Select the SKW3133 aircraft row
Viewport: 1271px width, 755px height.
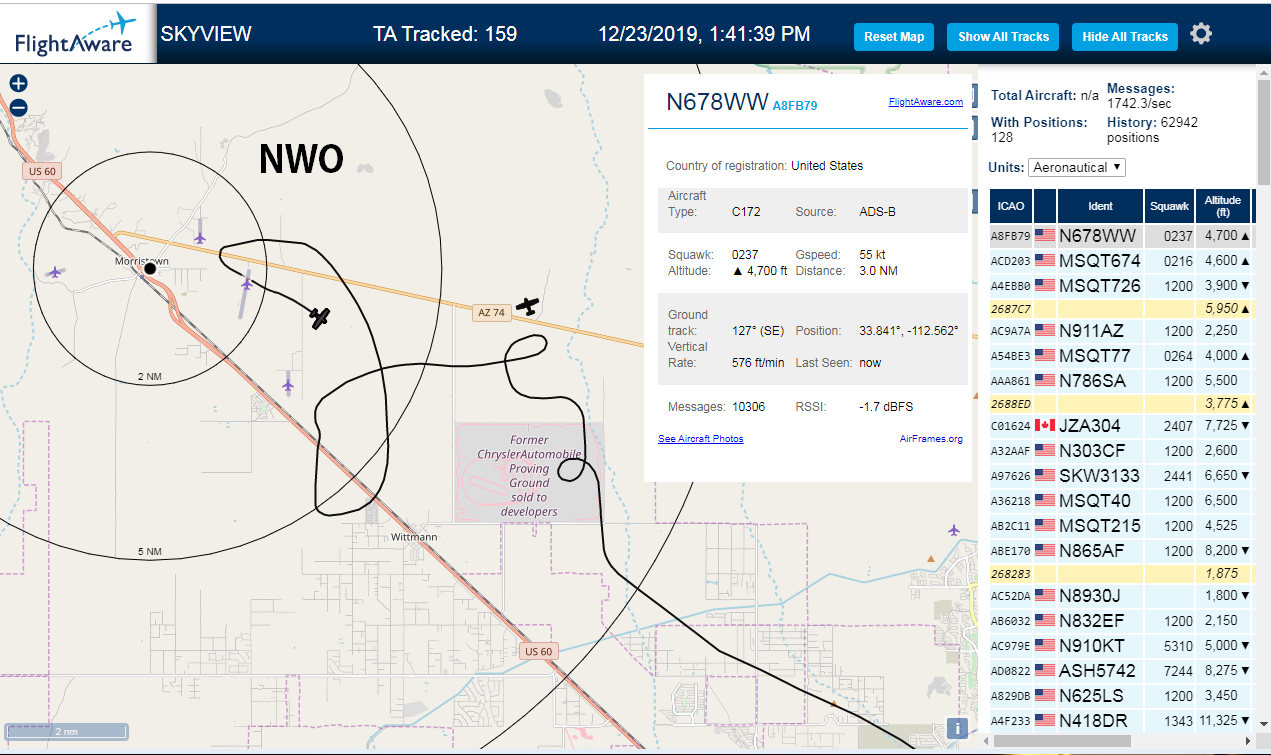click(1120, 476)
